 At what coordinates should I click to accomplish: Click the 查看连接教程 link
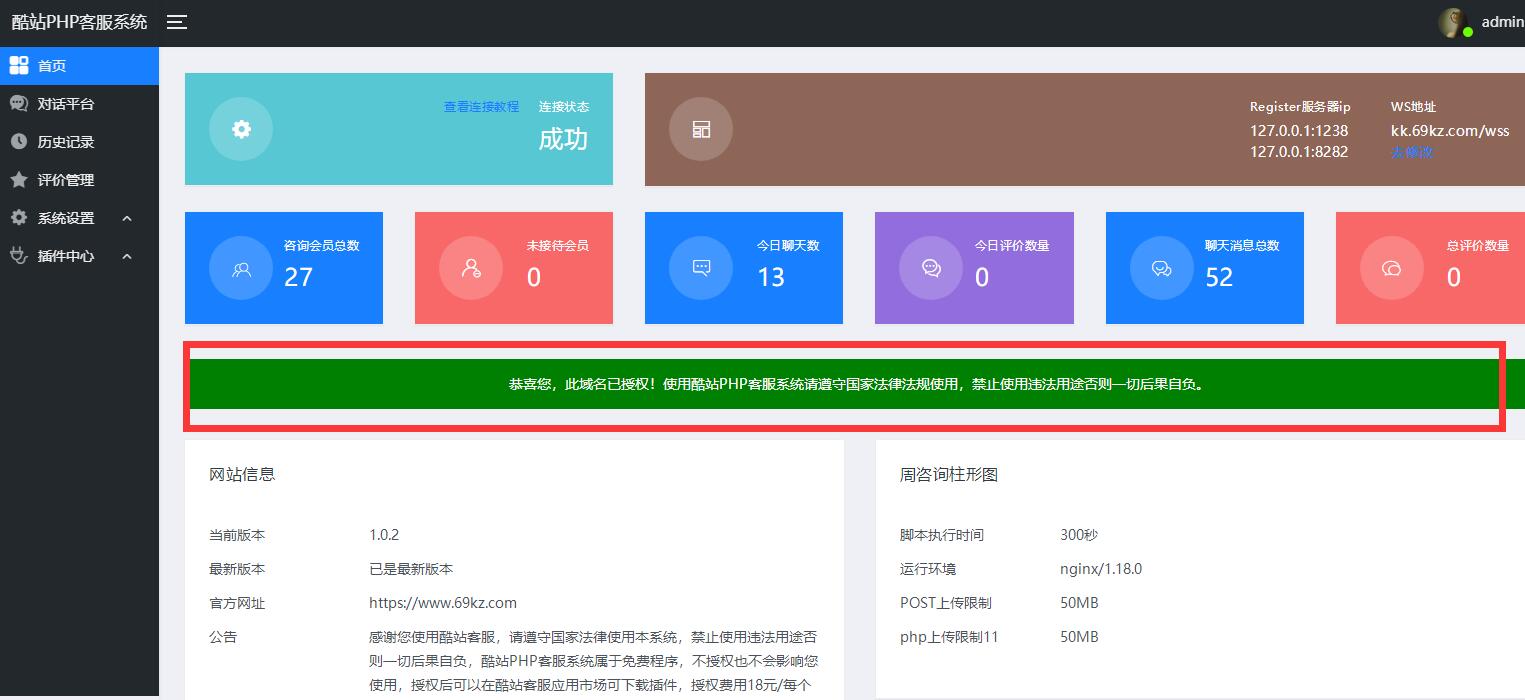pyautogui.click(x=481, y=107)
